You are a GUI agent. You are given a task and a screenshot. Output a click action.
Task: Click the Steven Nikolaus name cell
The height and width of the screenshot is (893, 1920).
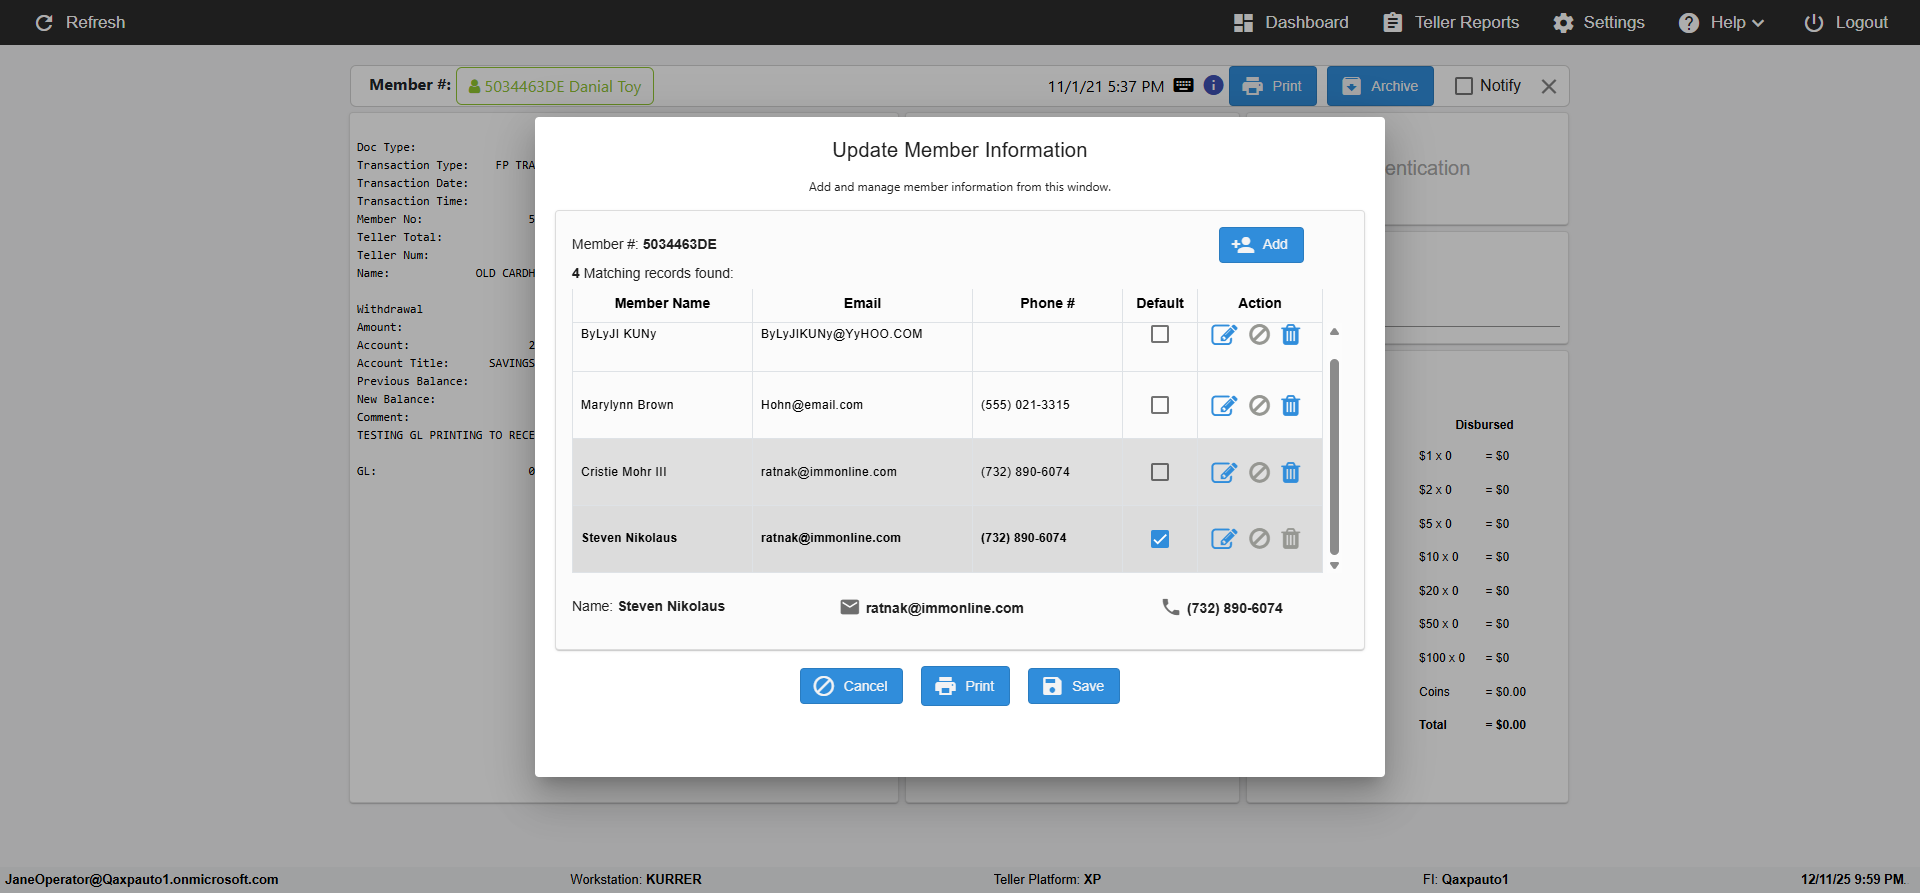click(x=662, y=539)
